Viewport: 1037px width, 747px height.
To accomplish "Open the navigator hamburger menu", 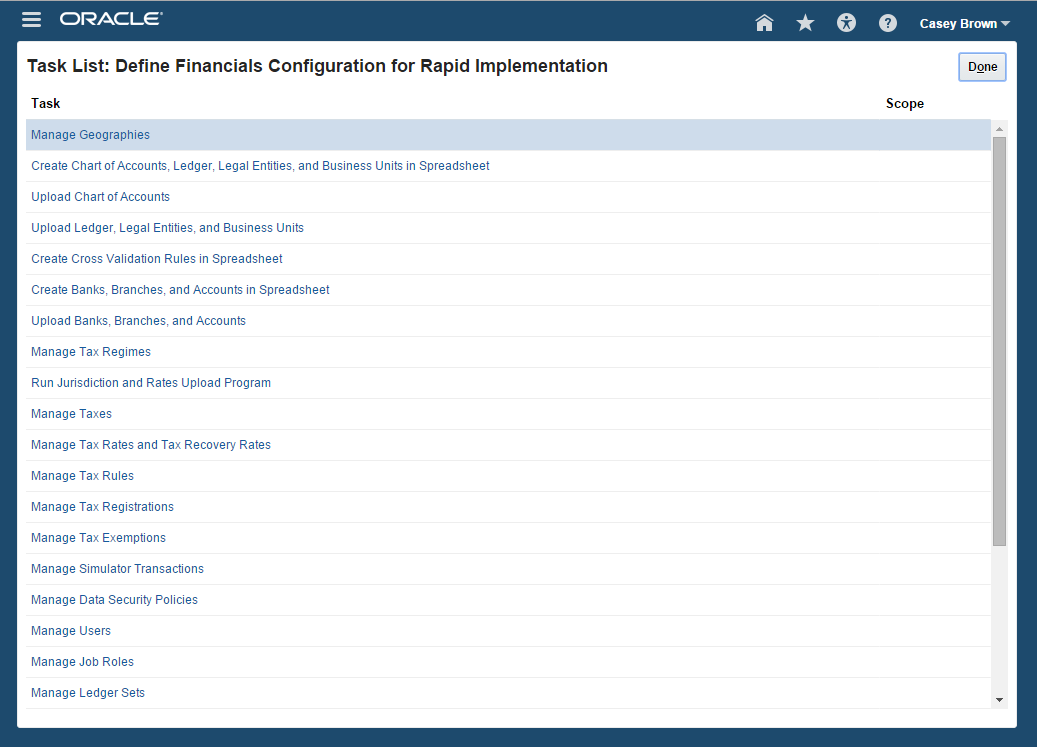I will (x=31, y=20).
